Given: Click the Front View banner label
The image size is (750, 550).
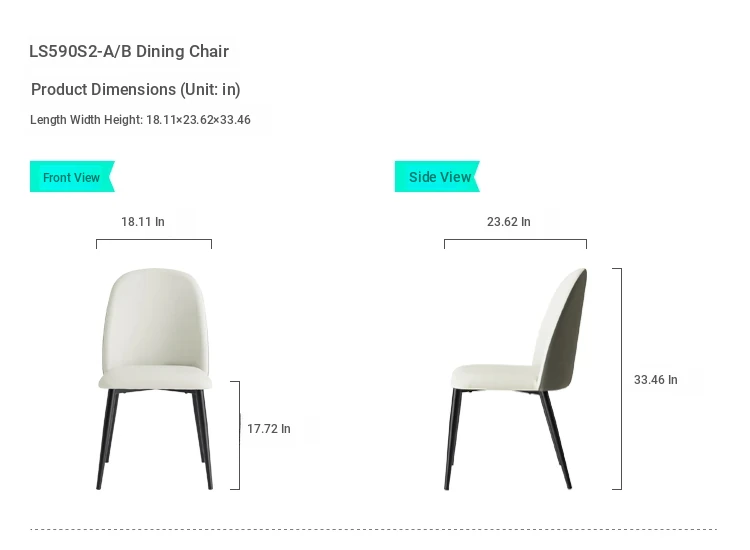Looking at the screenshot, I should (x=72, y=177).
